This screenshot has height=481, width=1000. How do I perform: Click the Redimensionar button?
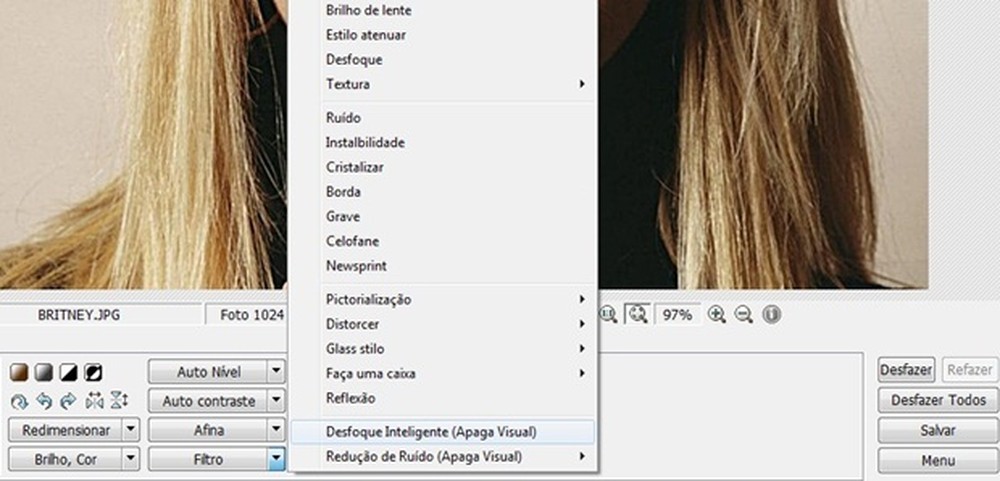coord(66,430)
